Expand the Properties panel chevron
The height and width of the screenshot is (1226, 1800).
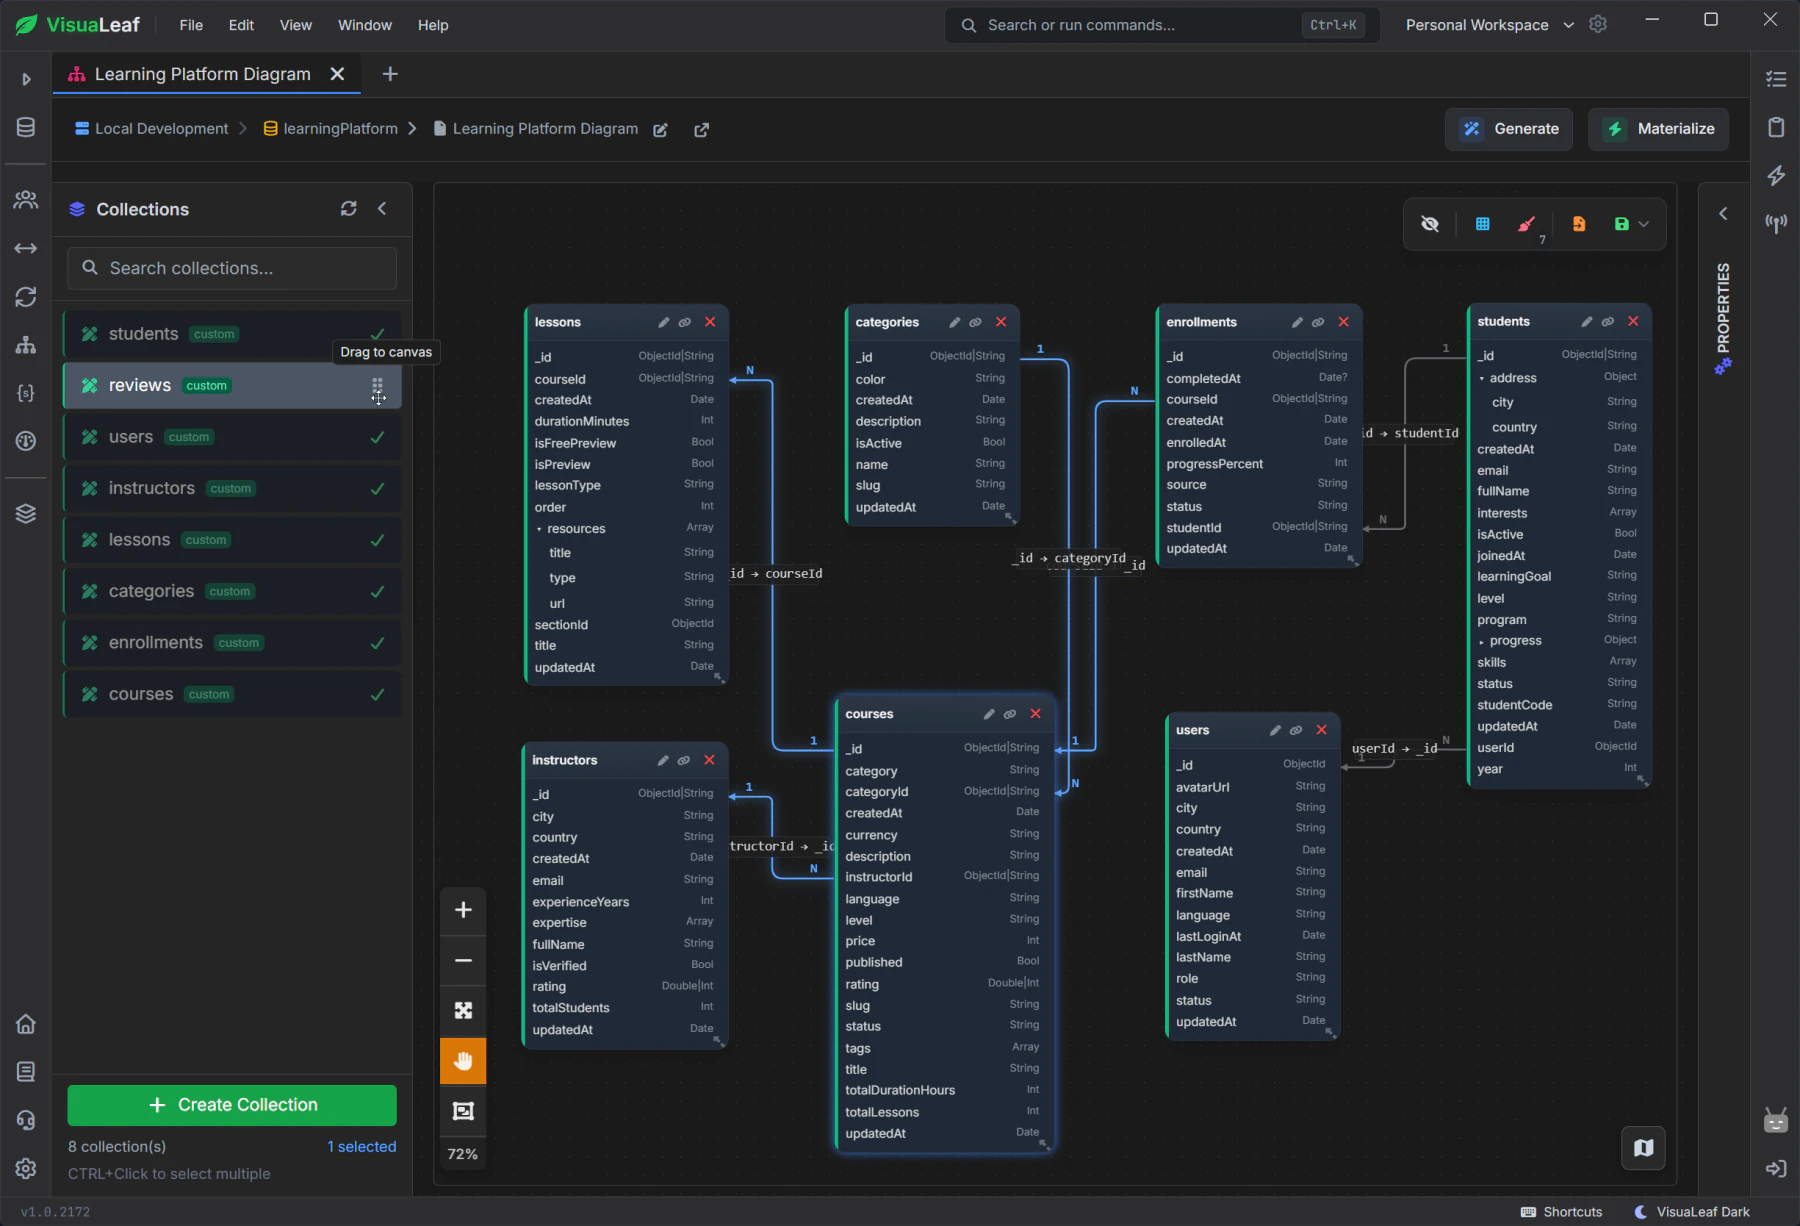click(1723, 213)
